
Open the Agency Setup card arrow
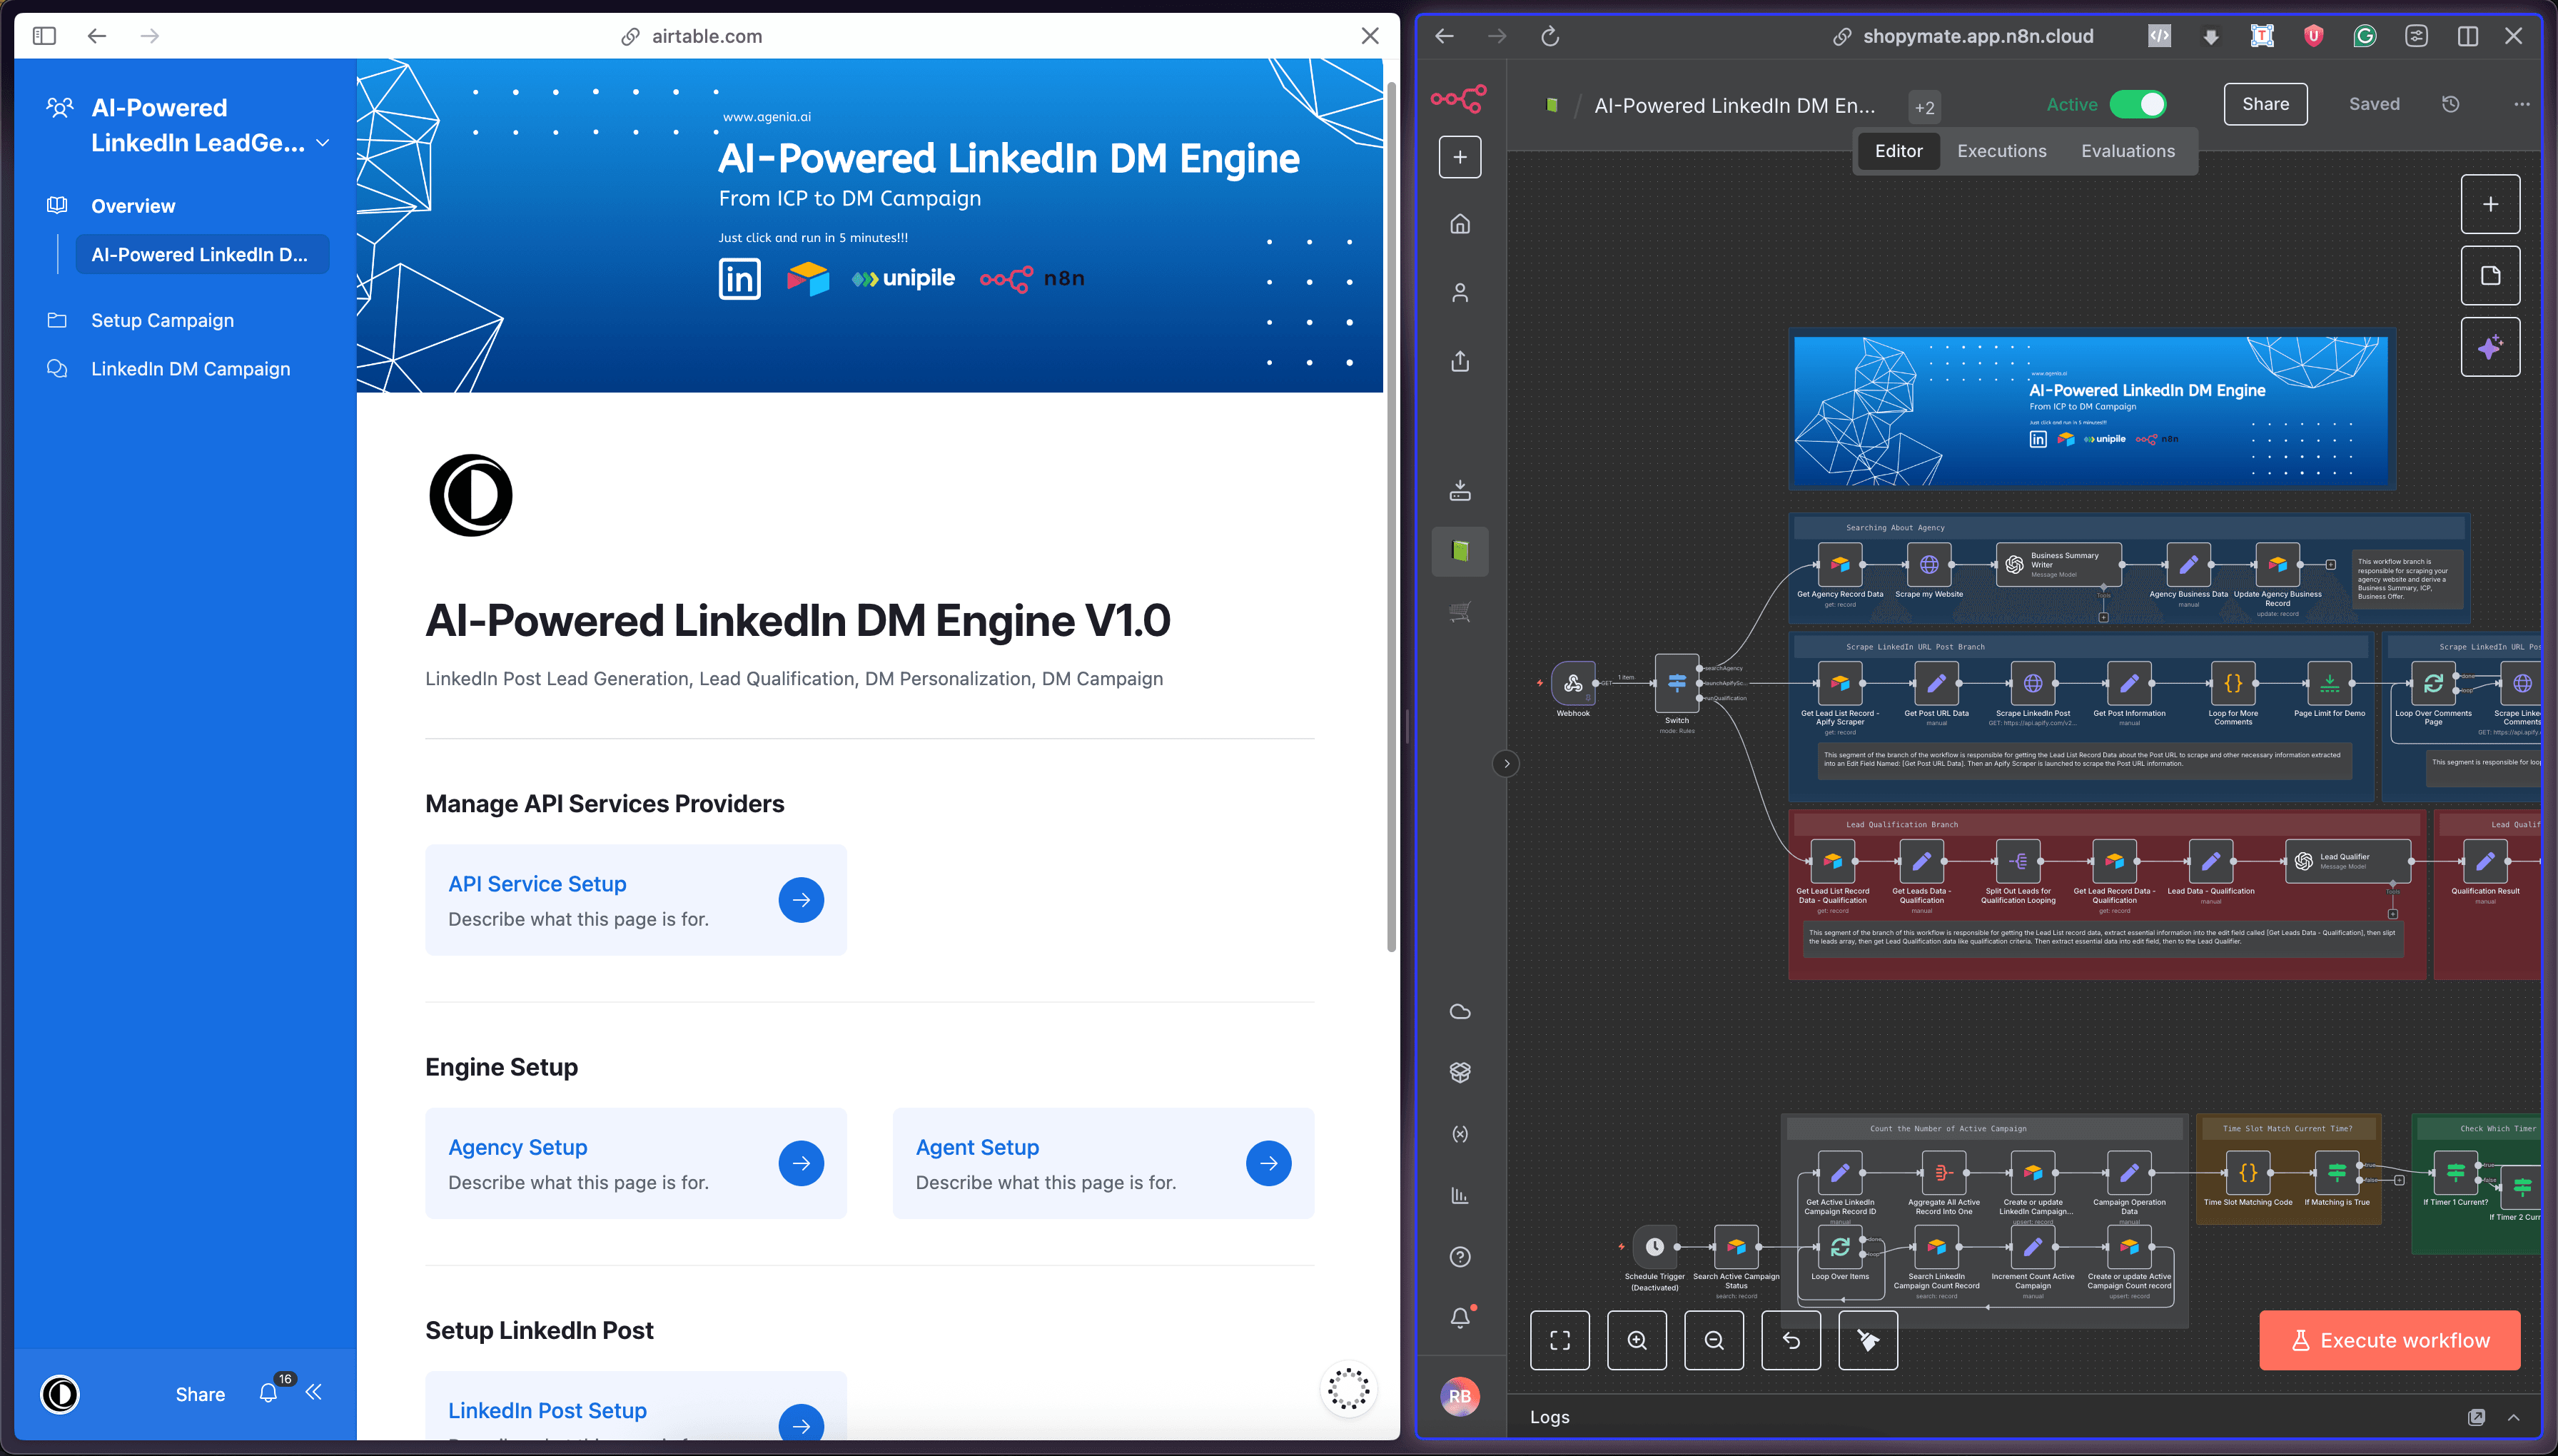coord(801,1163)
